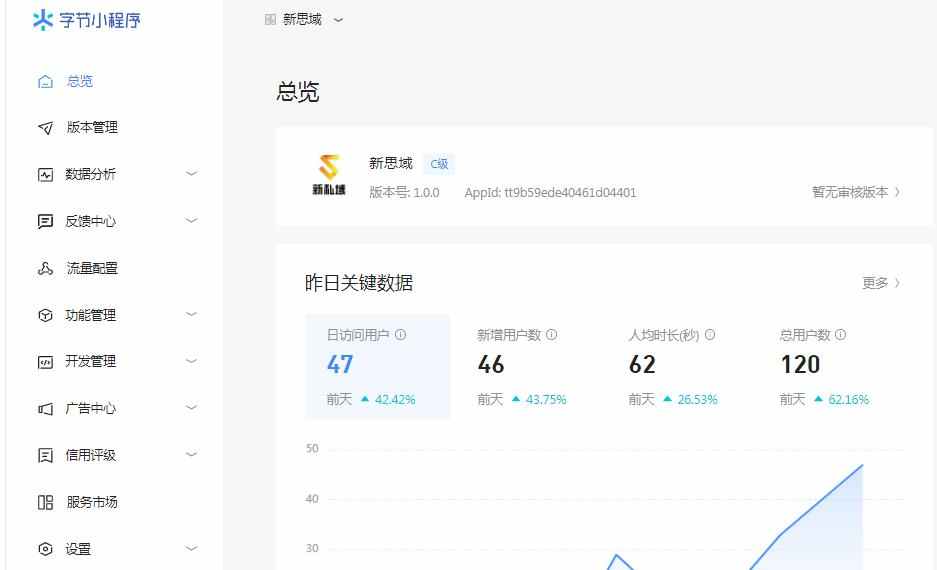Expand the 信用评级 menu chevron
Viewport: 937px width, 570px height.
coord(191,455)
